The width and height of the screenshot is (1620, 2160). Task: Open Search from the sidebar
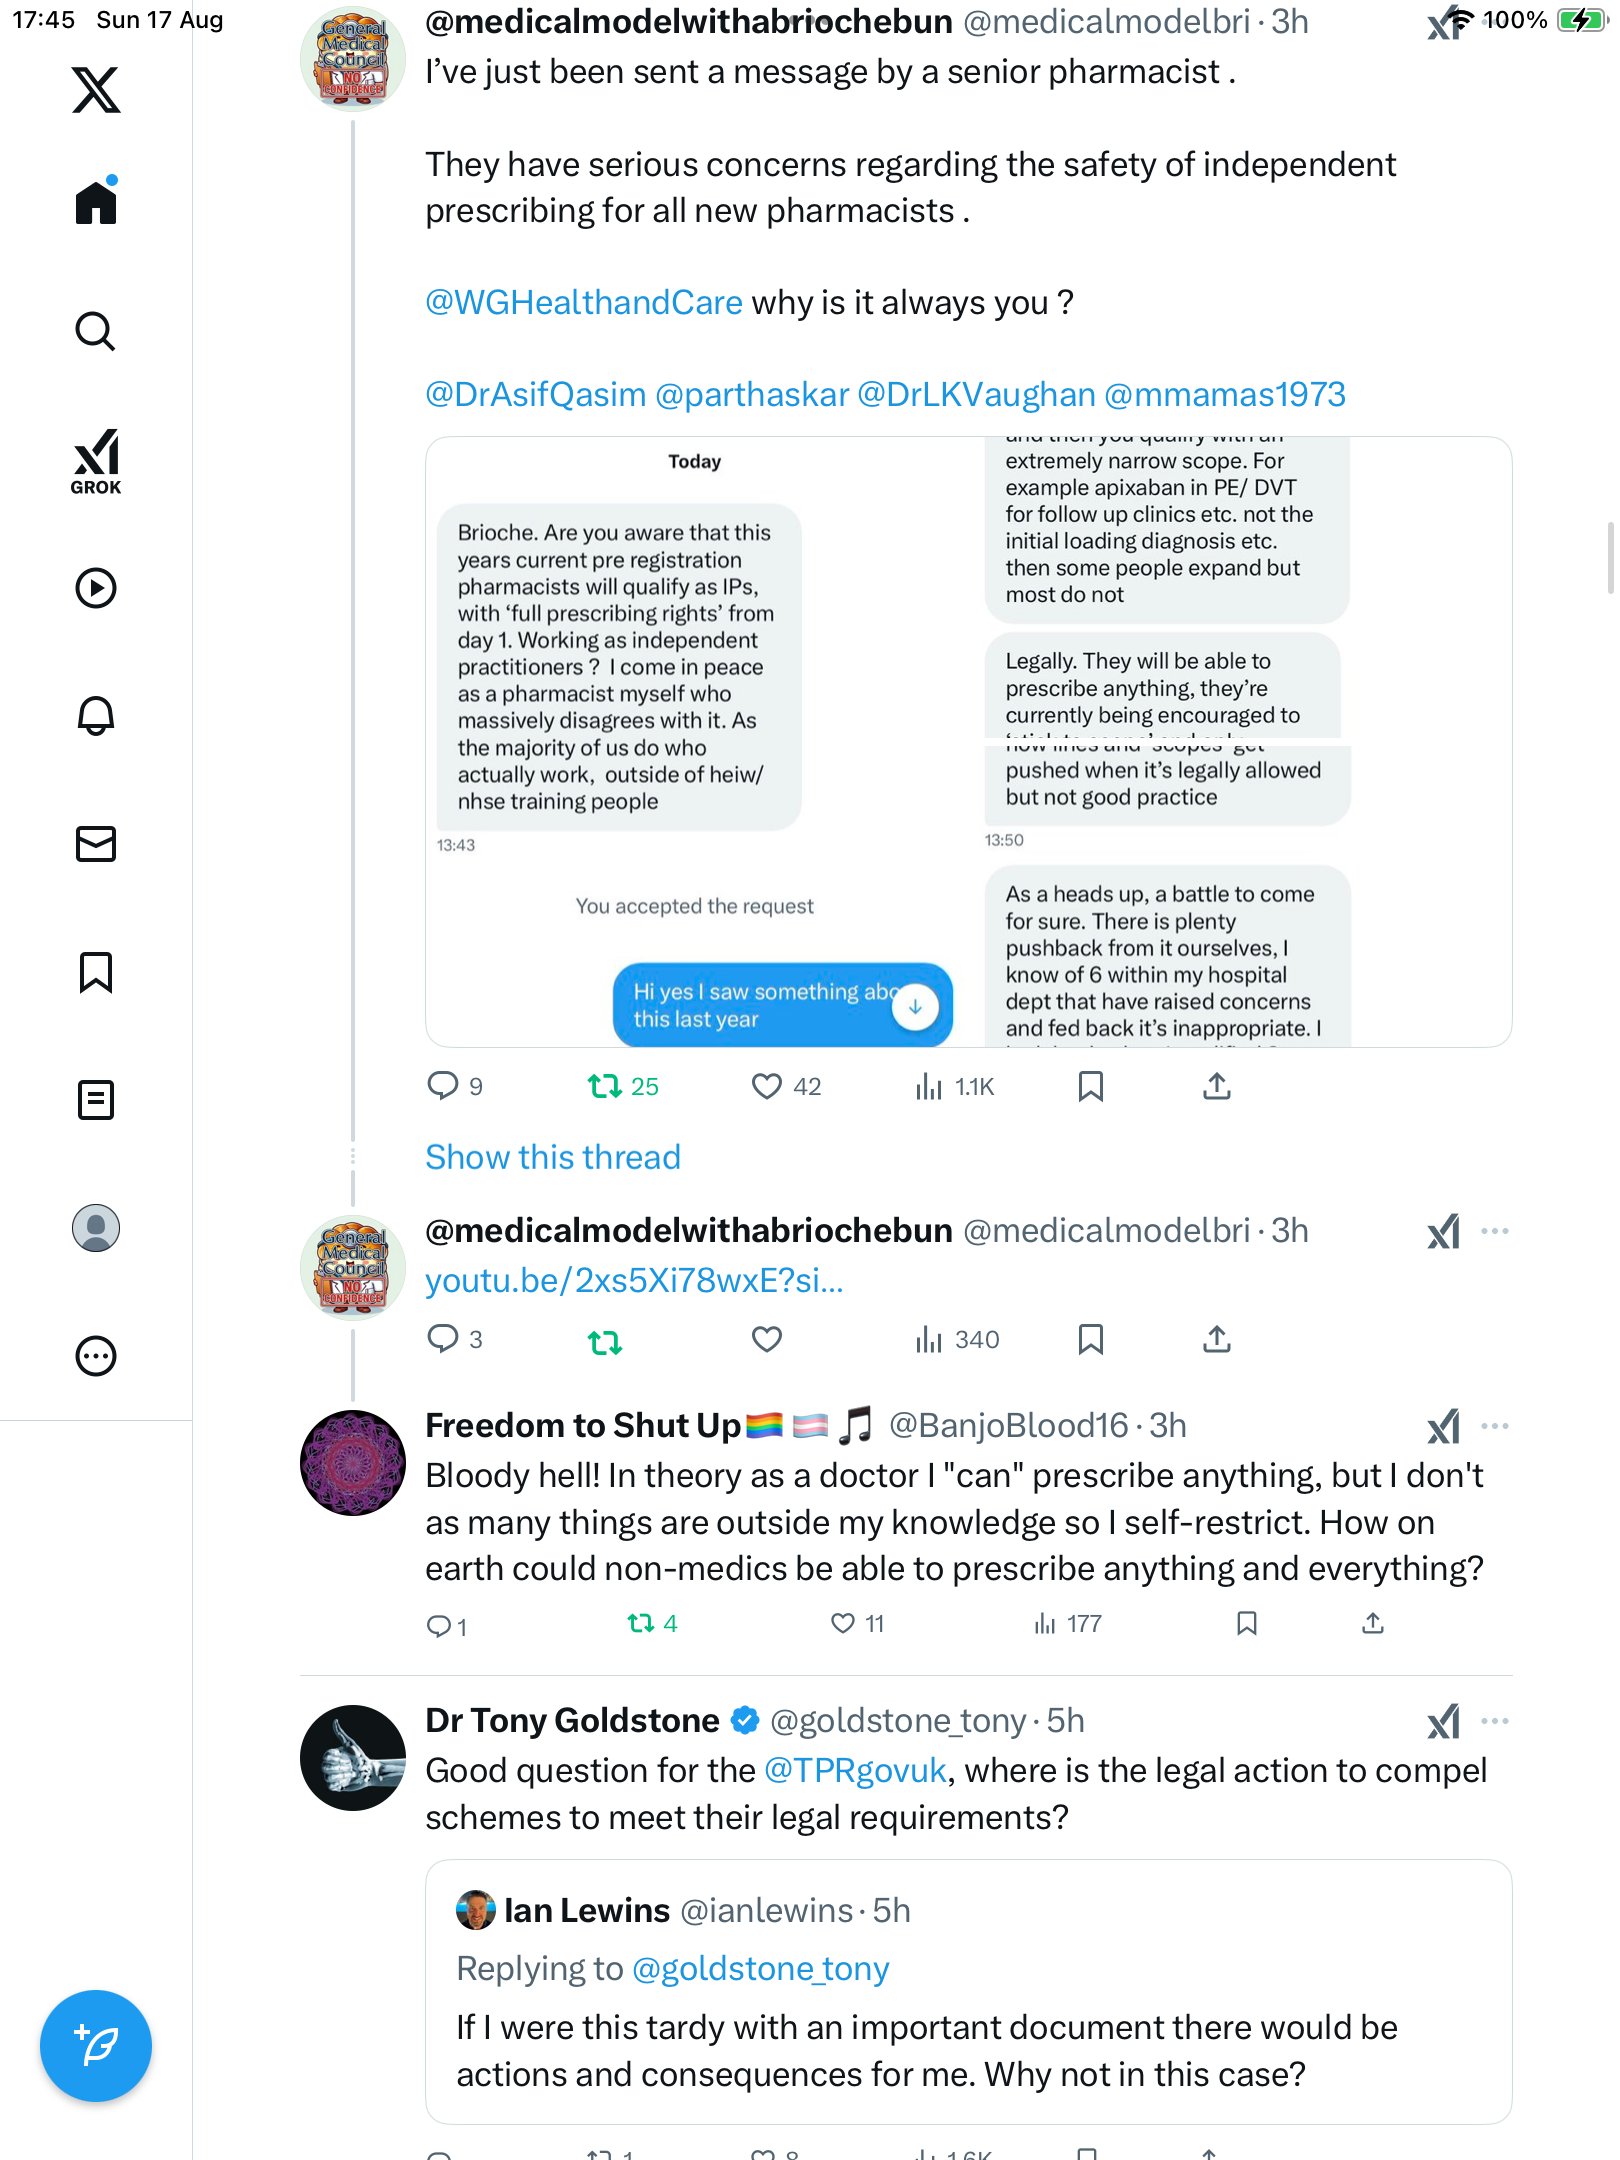click(x=96, y=331)
